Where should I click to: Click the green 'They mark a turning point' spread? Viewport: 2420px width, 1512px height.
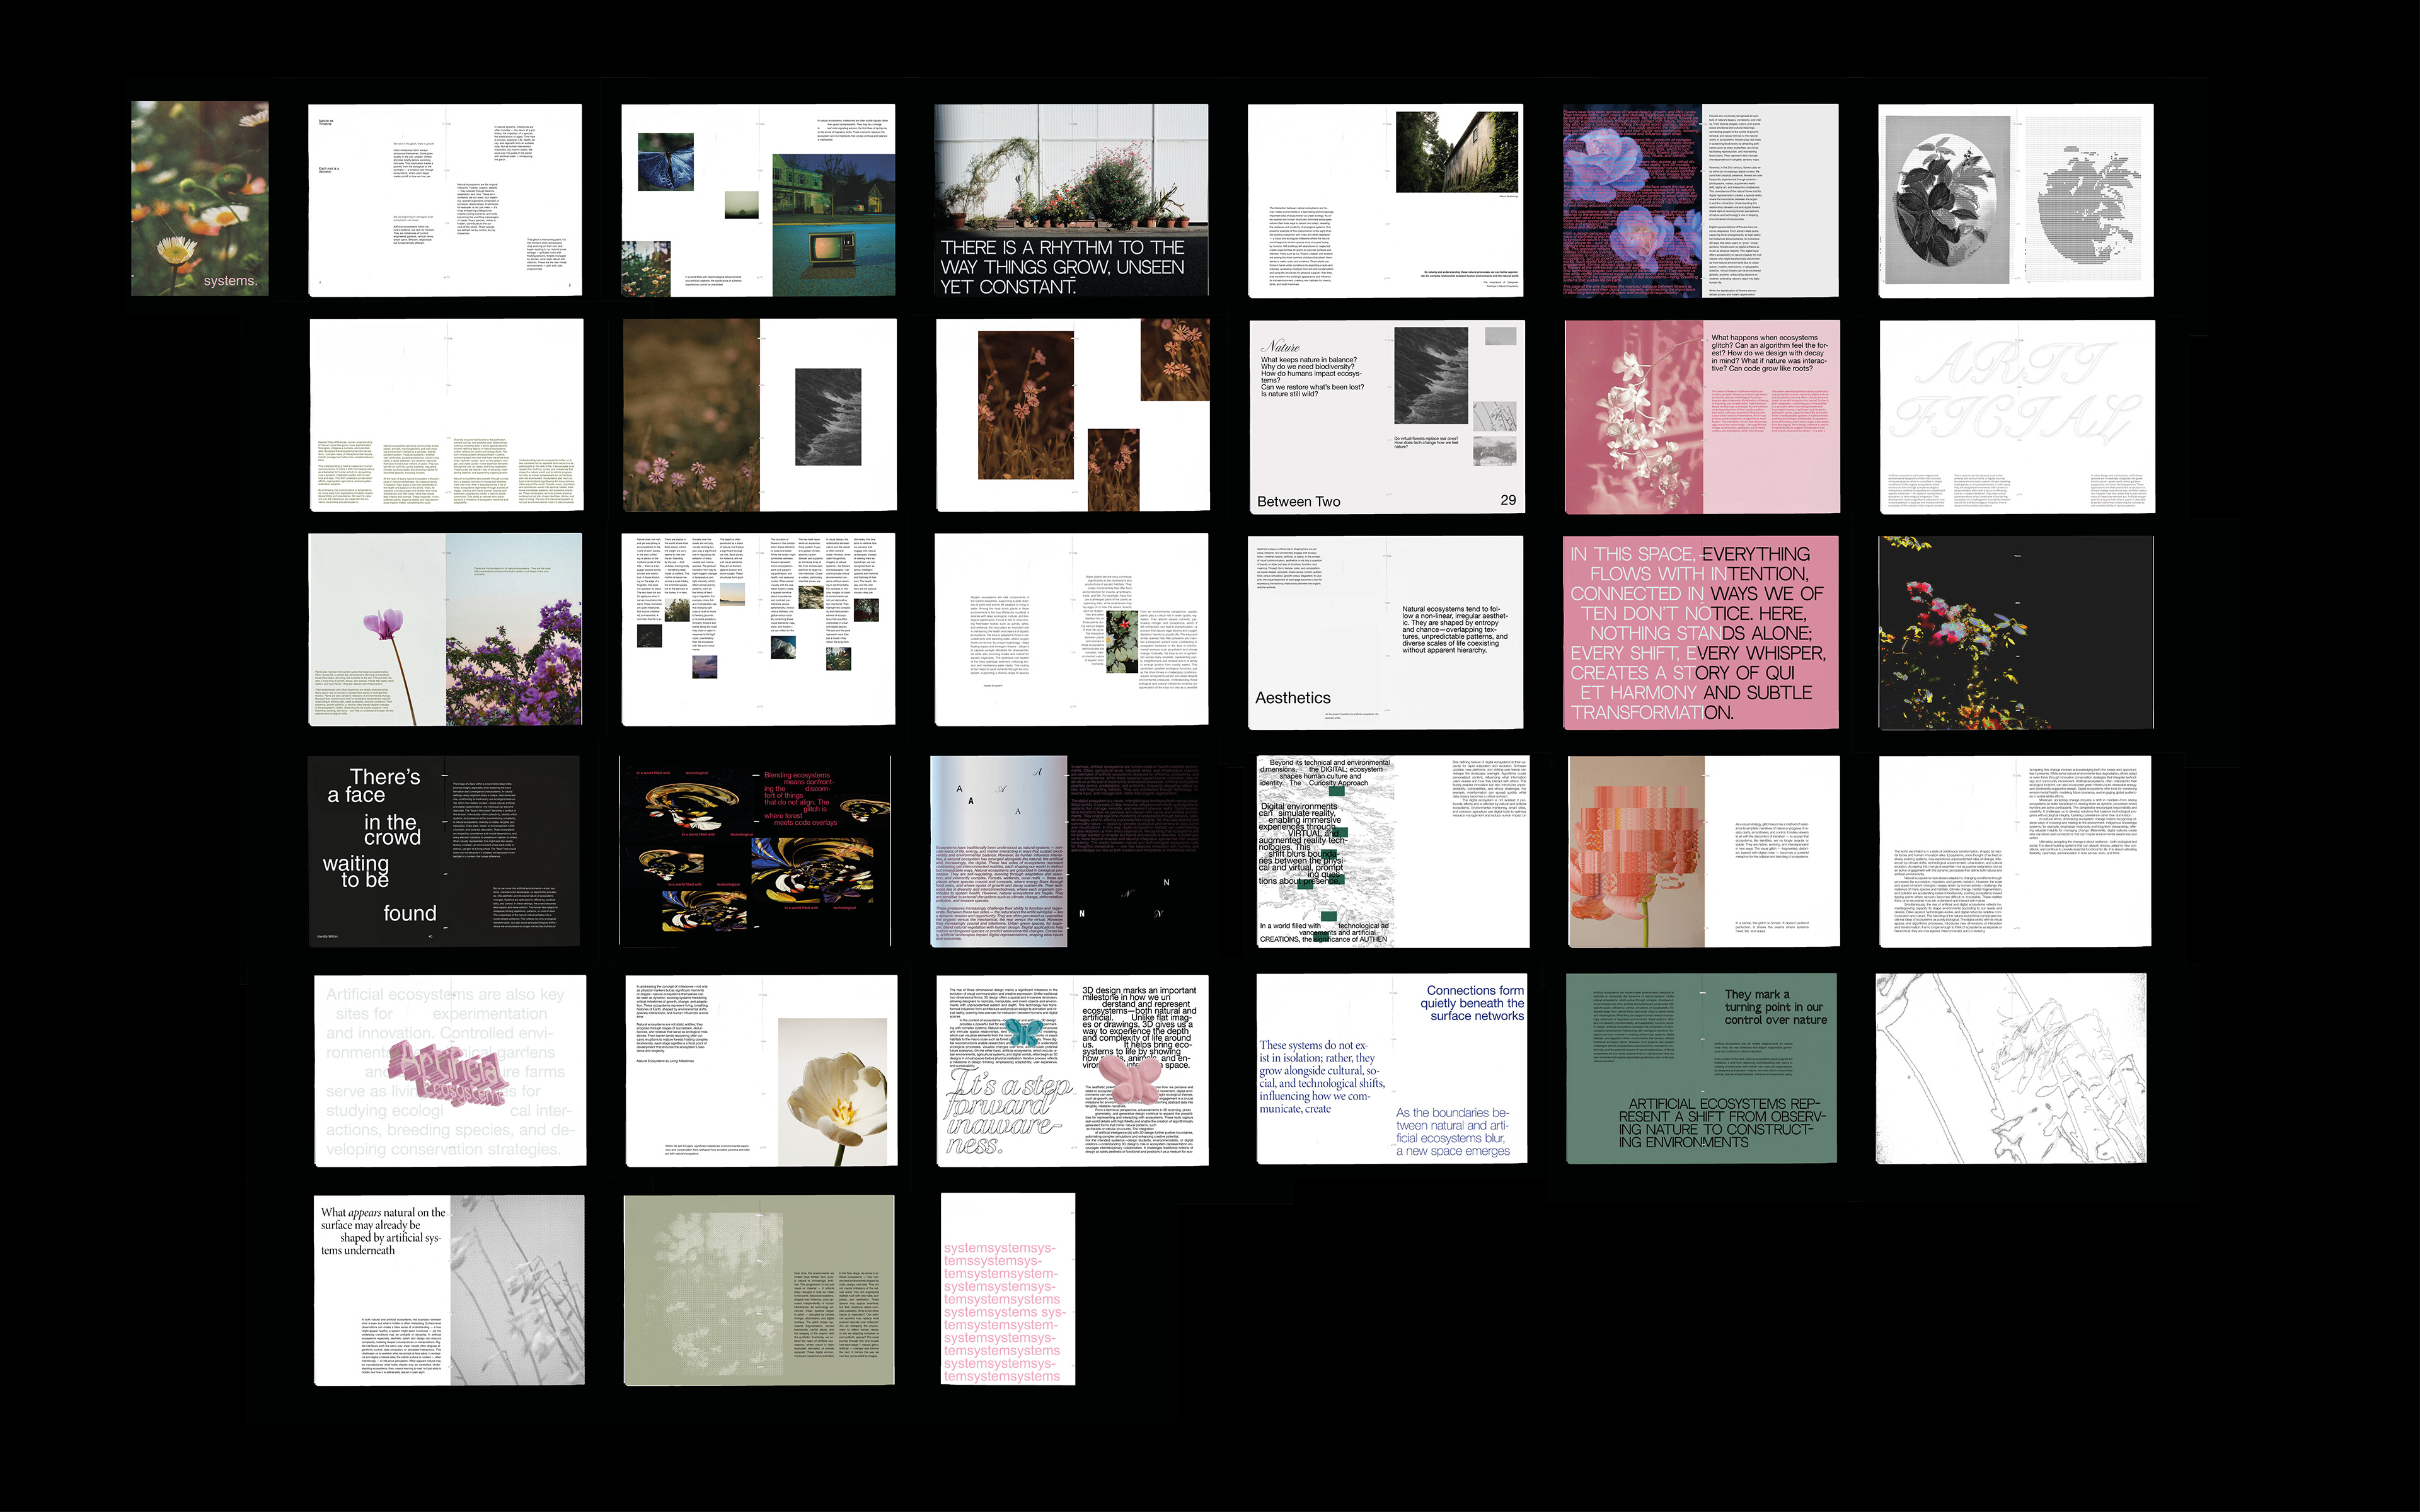pos(1700,1068)
